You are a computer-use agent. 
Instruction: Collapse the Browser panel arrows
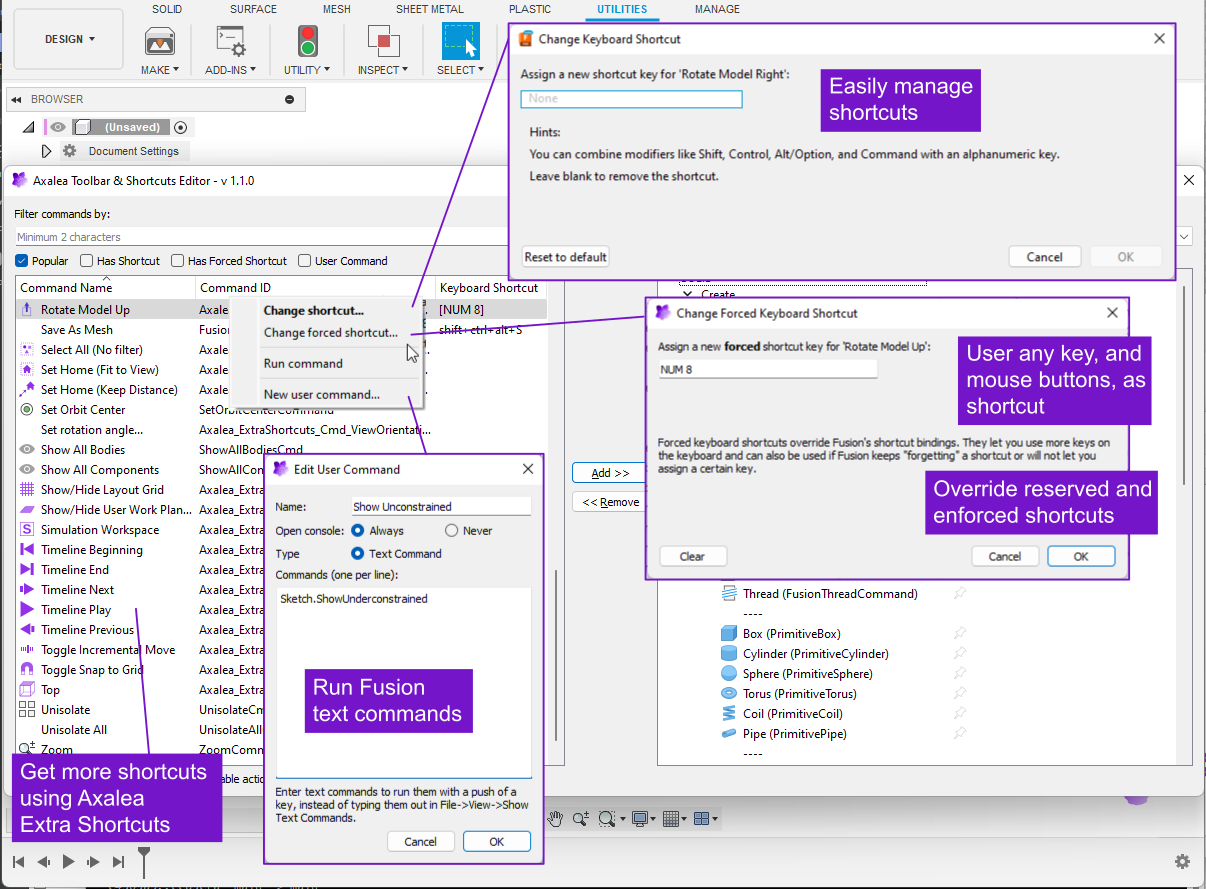point(17,99)
